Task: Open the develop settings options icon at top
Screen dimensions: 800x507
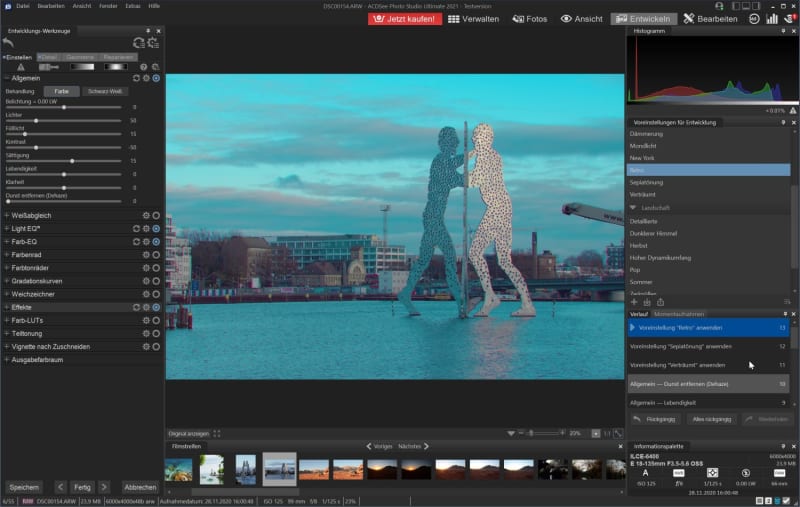Action: [153, 43]
